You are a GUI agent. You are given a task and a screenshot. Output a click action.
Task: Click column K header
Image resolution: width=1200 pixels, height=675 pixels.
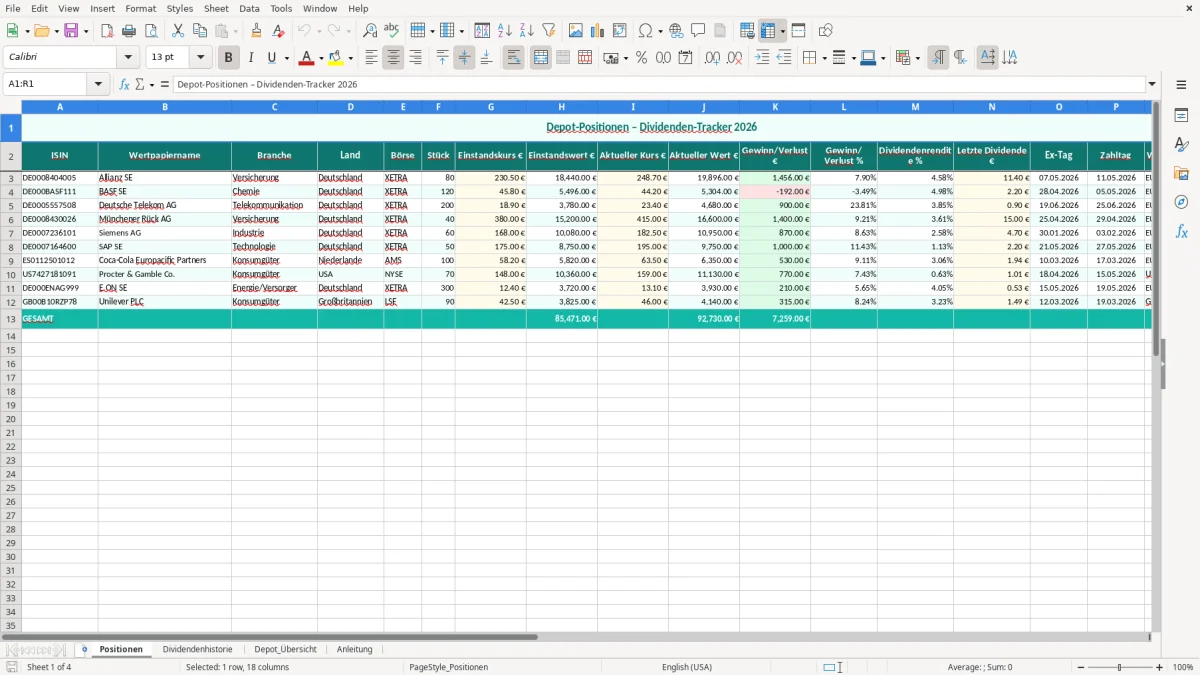click(775, 106)
